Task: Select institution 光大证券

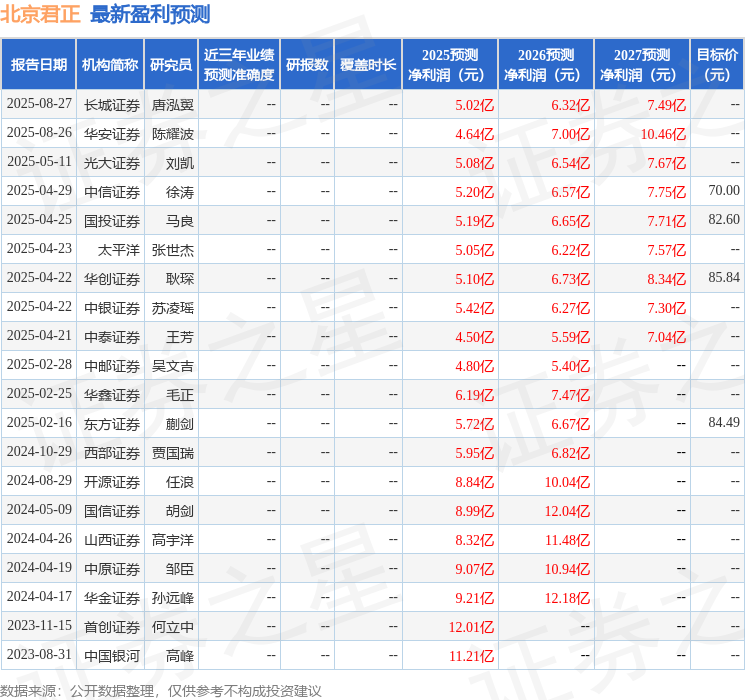Action: pos(112,163)
